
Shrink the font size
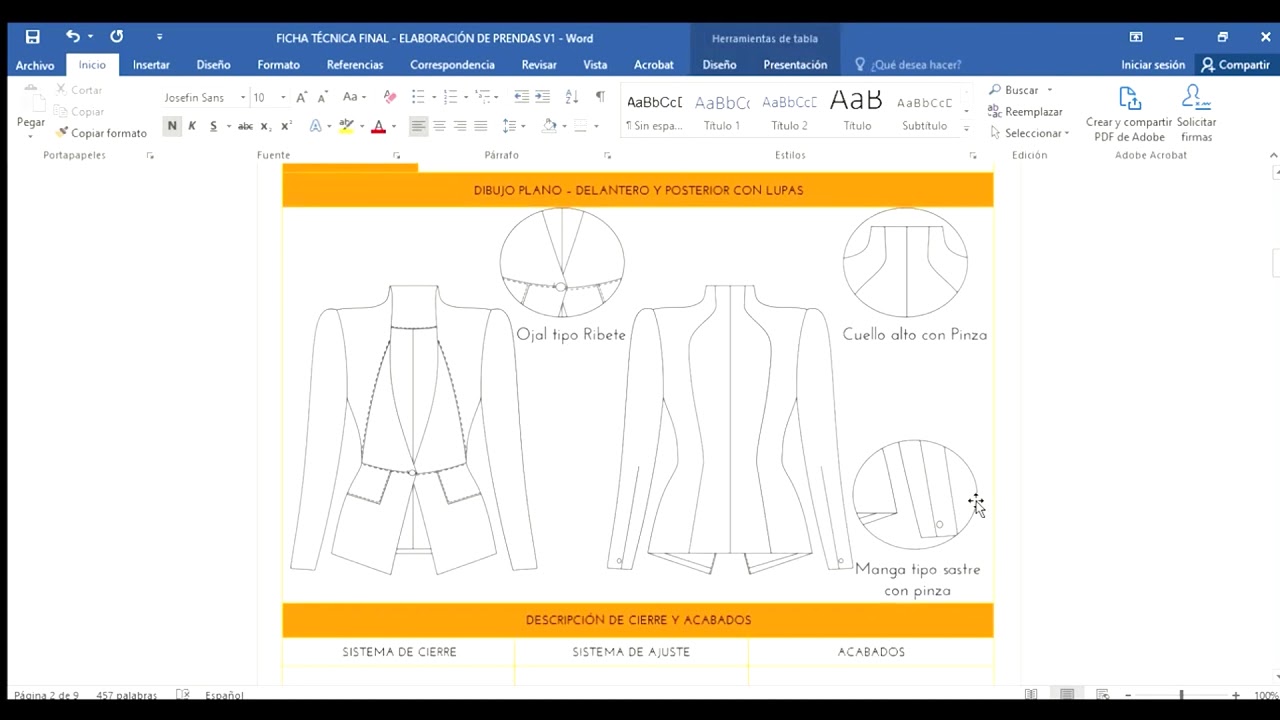click(322, 97)
